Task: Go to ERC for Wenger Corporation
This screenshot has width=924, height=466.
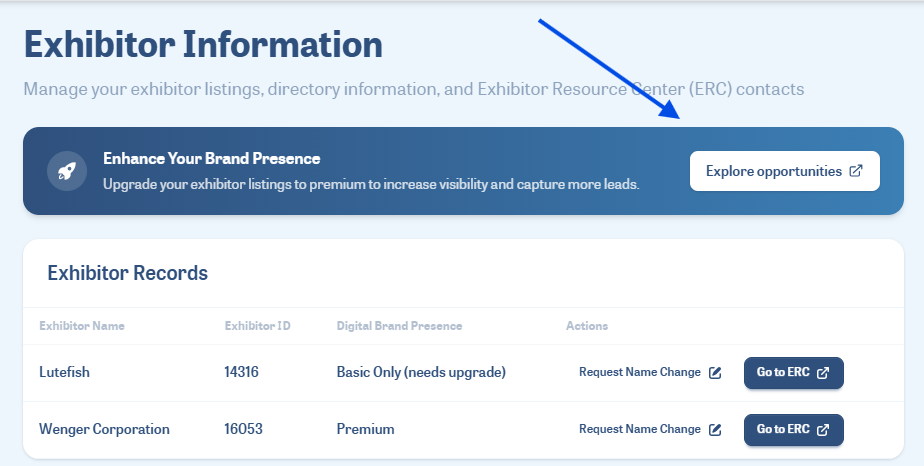Action: tap(794, 429)
